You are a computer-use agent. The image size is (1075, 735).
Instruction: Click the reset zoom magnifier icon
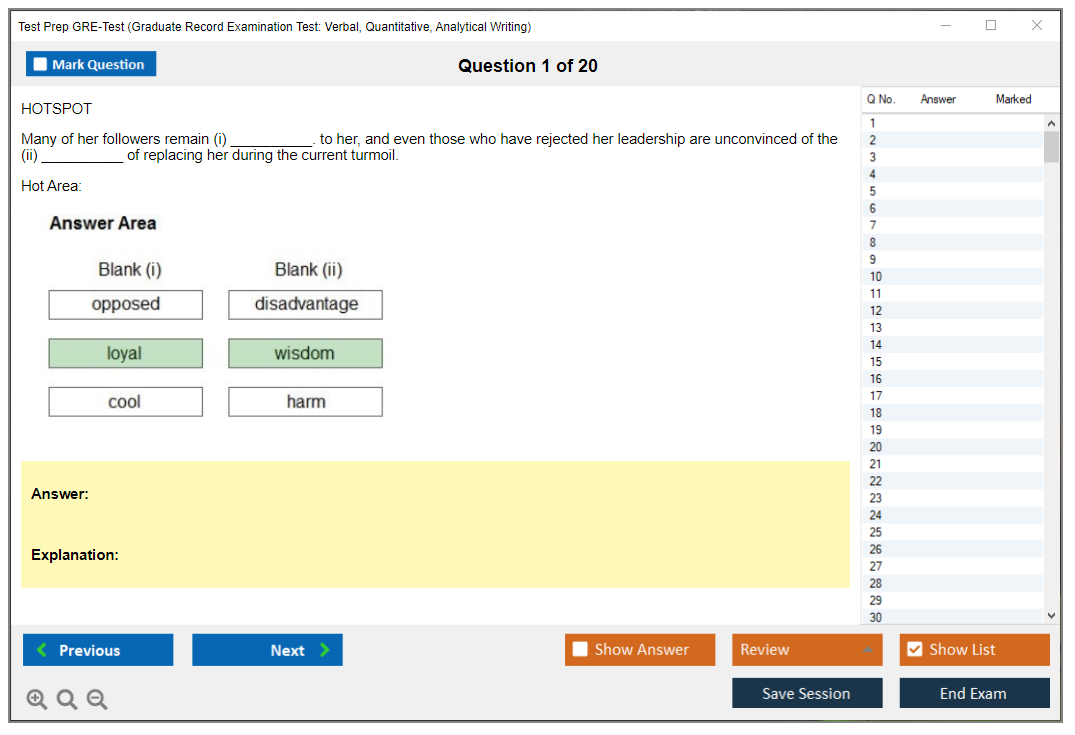tap(67, 699)
